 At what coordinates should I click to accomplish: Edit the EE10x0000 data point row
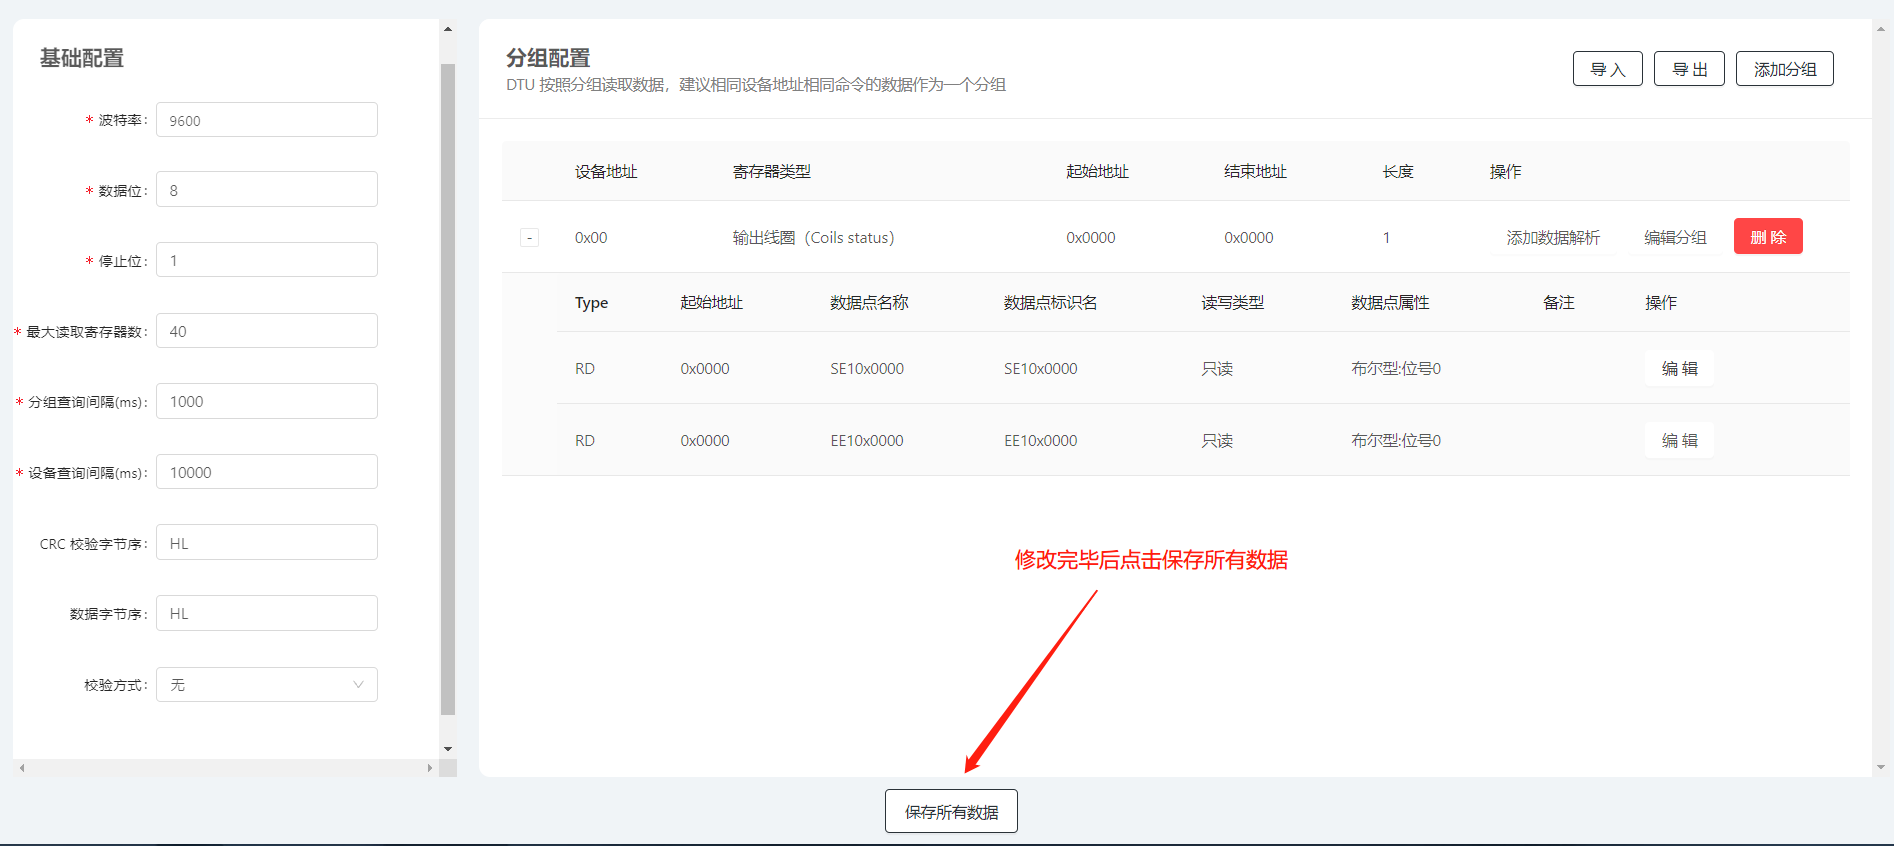point(1679,441)
